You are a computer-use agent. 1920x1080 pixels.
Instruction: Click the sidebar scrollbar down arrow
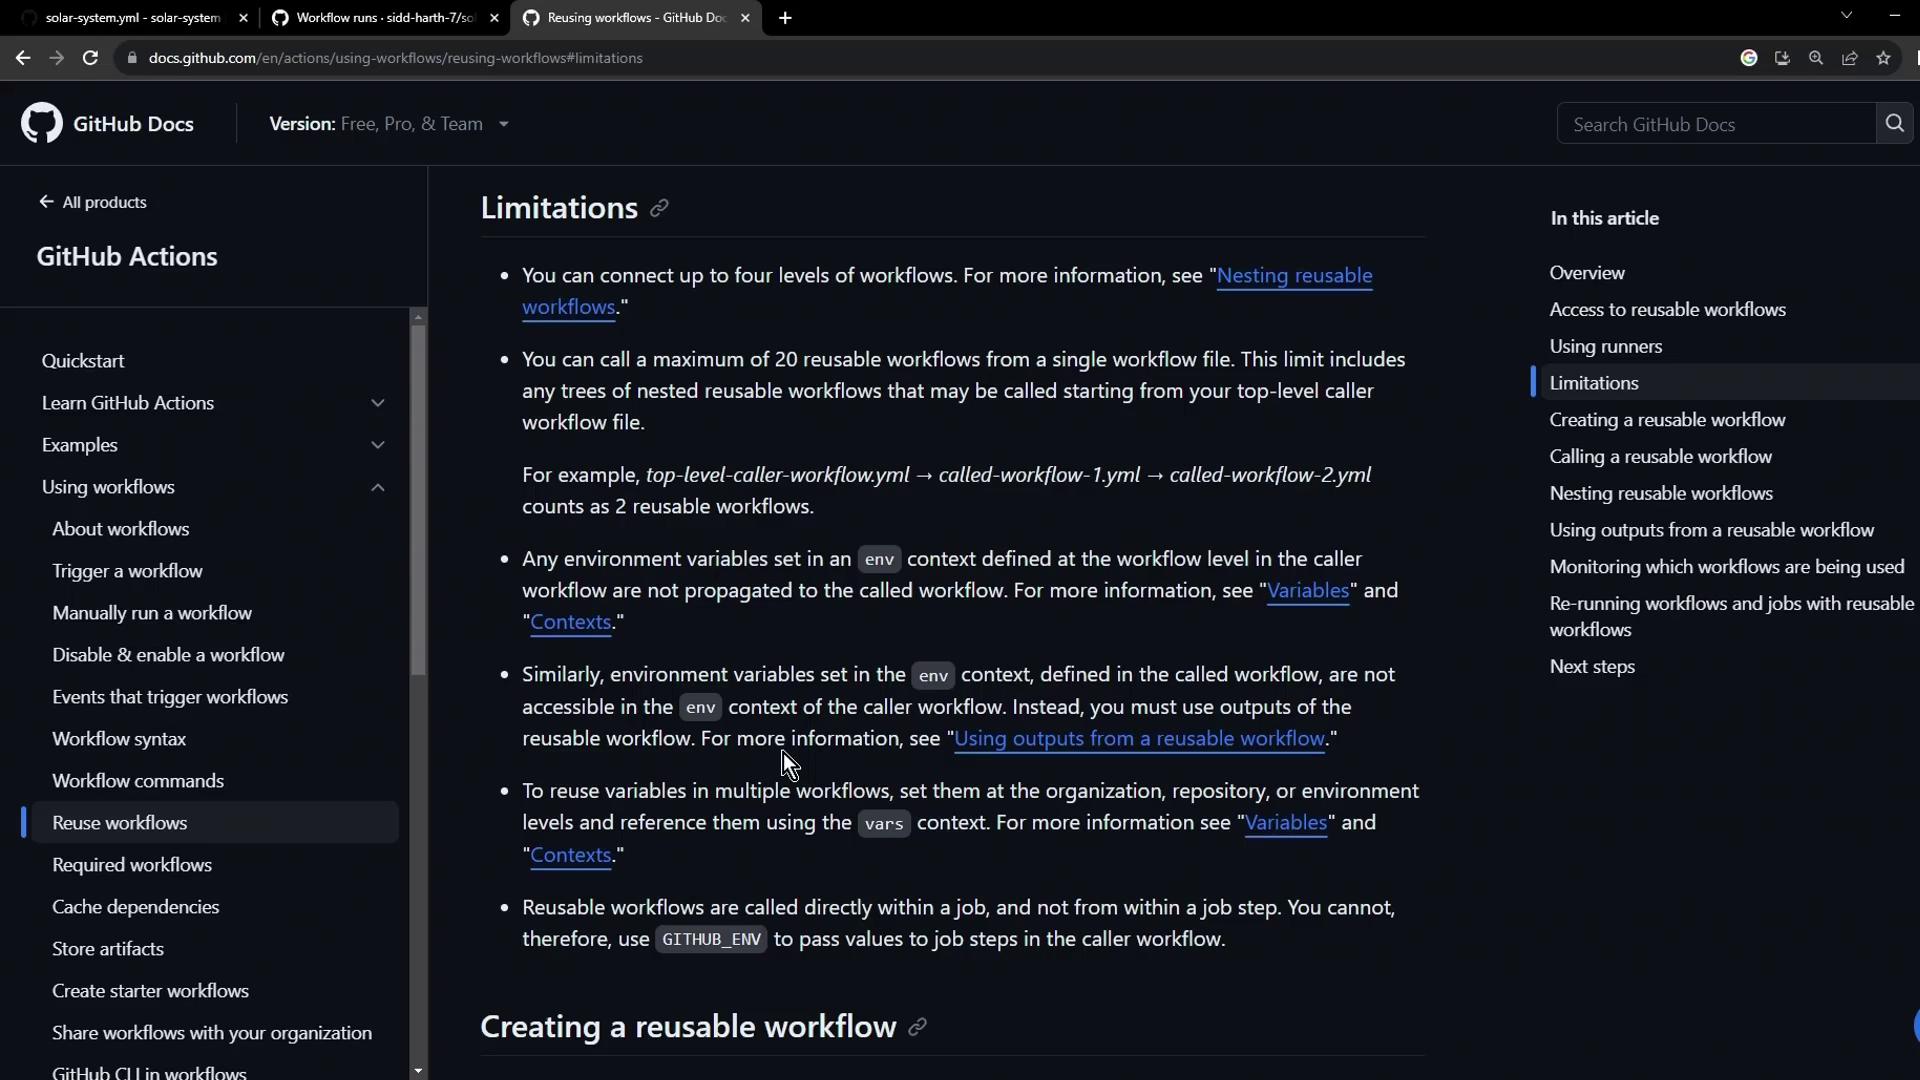[418, 1070]
